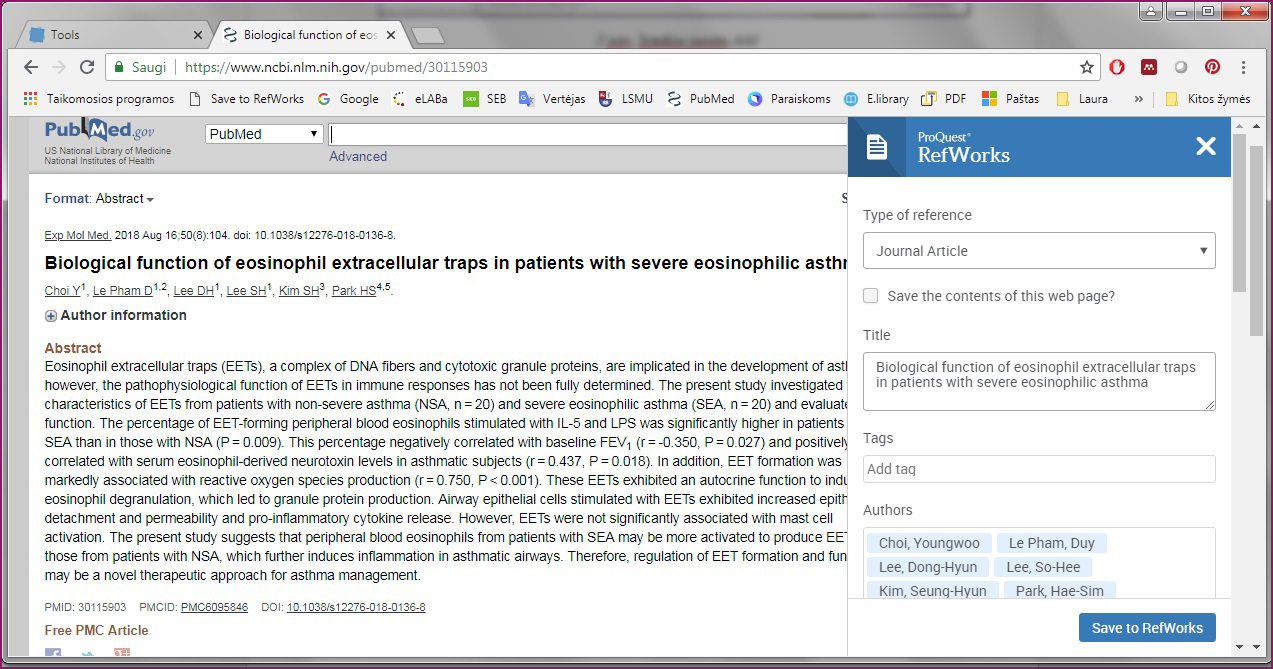Click the Mendeley extension icon
Viewport: 1273px width, 669px height.
(1149, 67)
